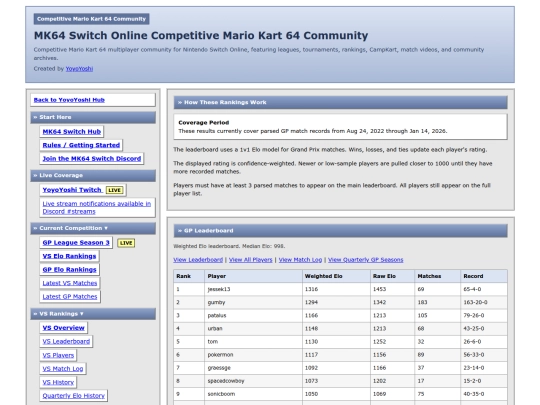Screen dimensions: 540x405
Task: Select player groessge in leaderboard
Action: [x=219, y=368]
